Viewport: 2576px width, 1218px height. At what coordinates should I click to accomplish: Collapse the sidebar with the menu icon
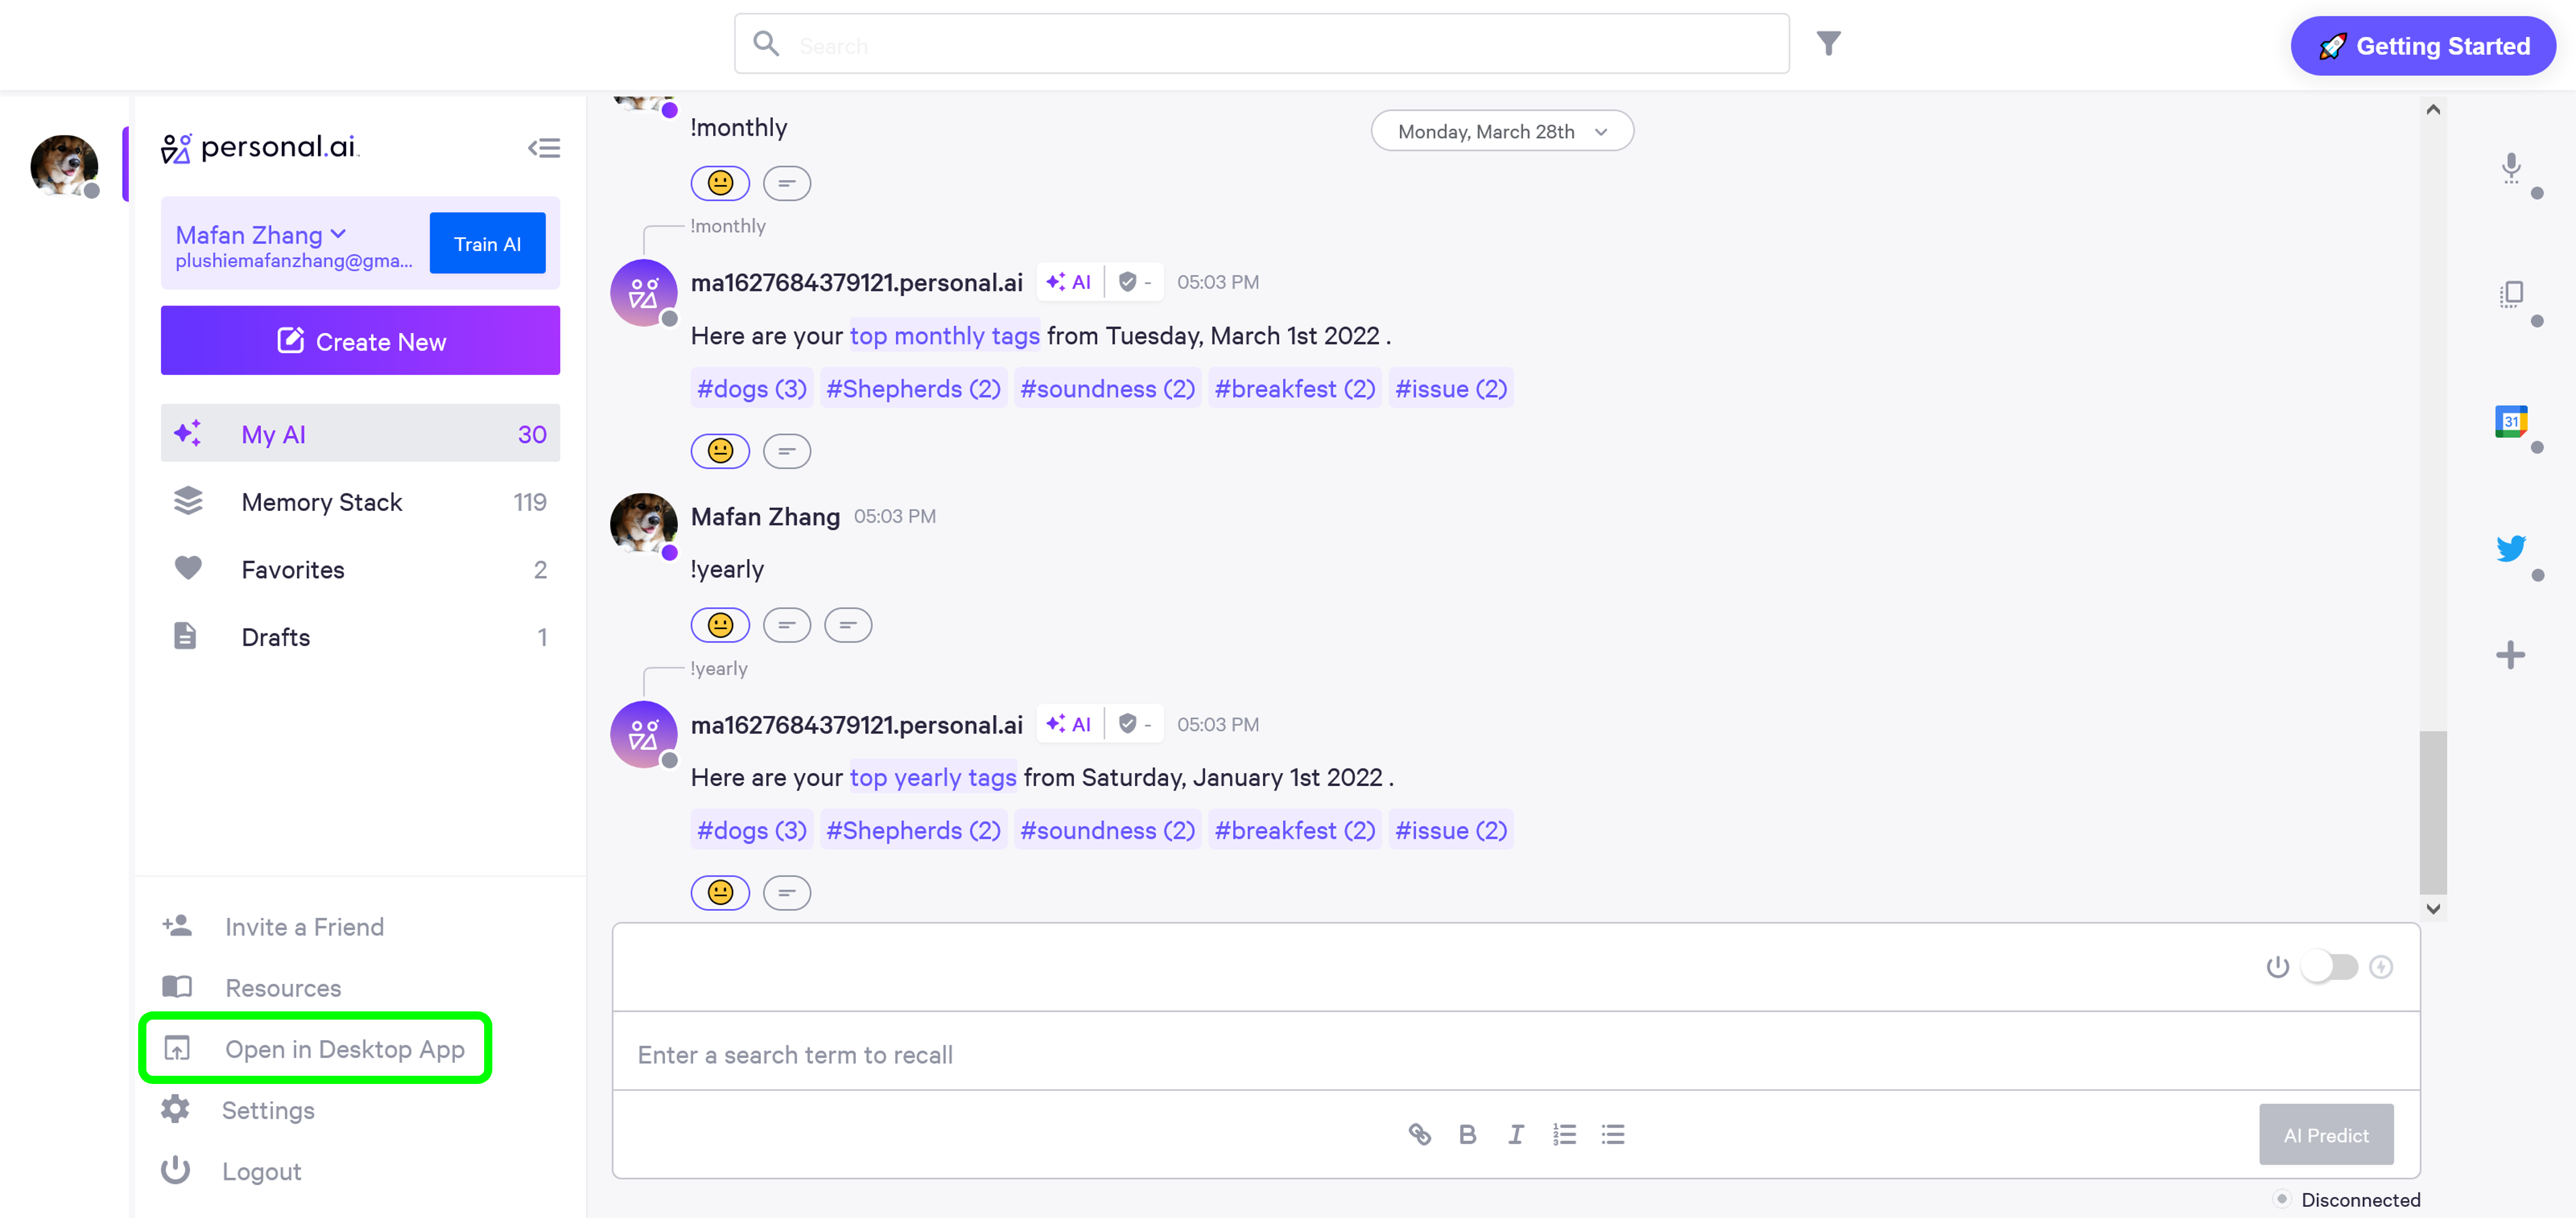click(x=544, y=148)
